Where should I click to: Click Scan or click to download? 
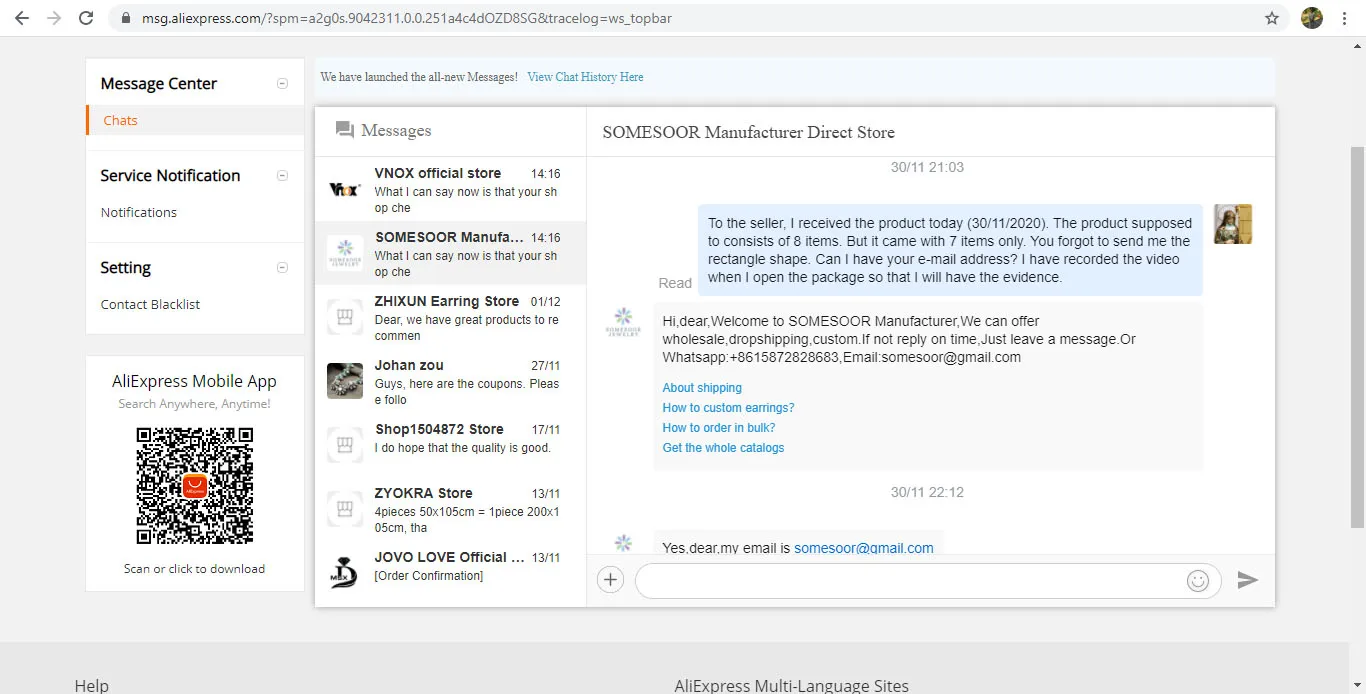pyautogui.click(x=195, y=568)
